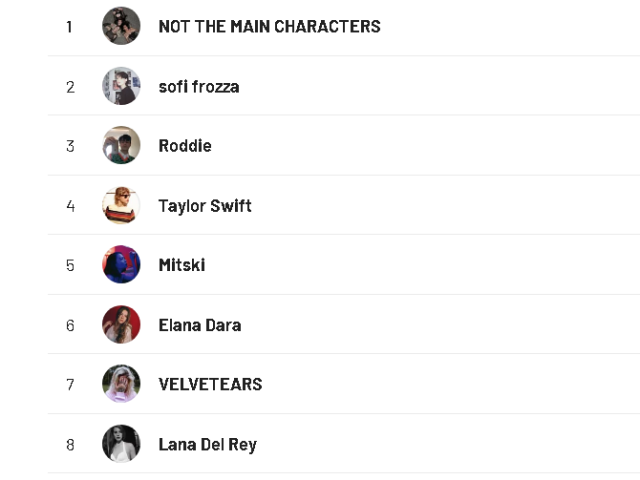
Task: Open VELVETEARS artist name link
Action: coord(210,384)
